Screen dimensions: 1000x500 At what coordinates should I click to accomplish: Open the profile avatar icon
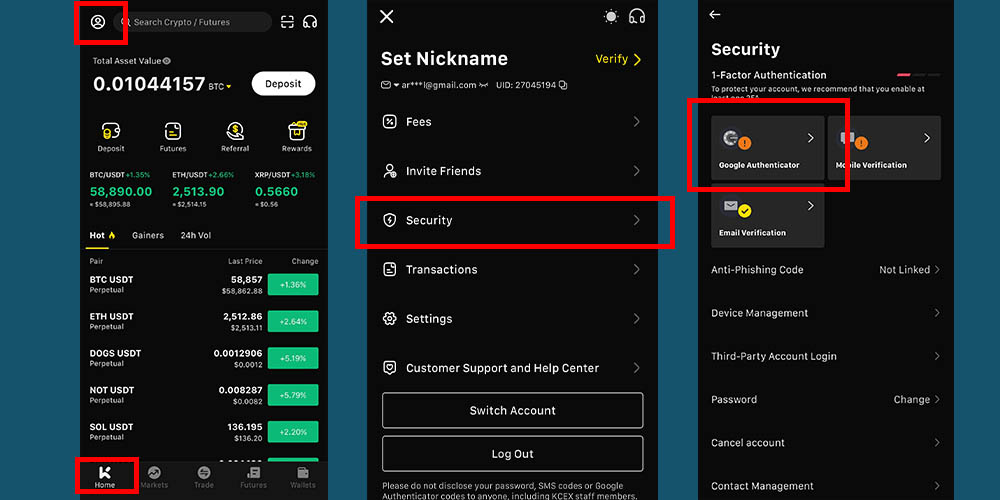(98, 22)
